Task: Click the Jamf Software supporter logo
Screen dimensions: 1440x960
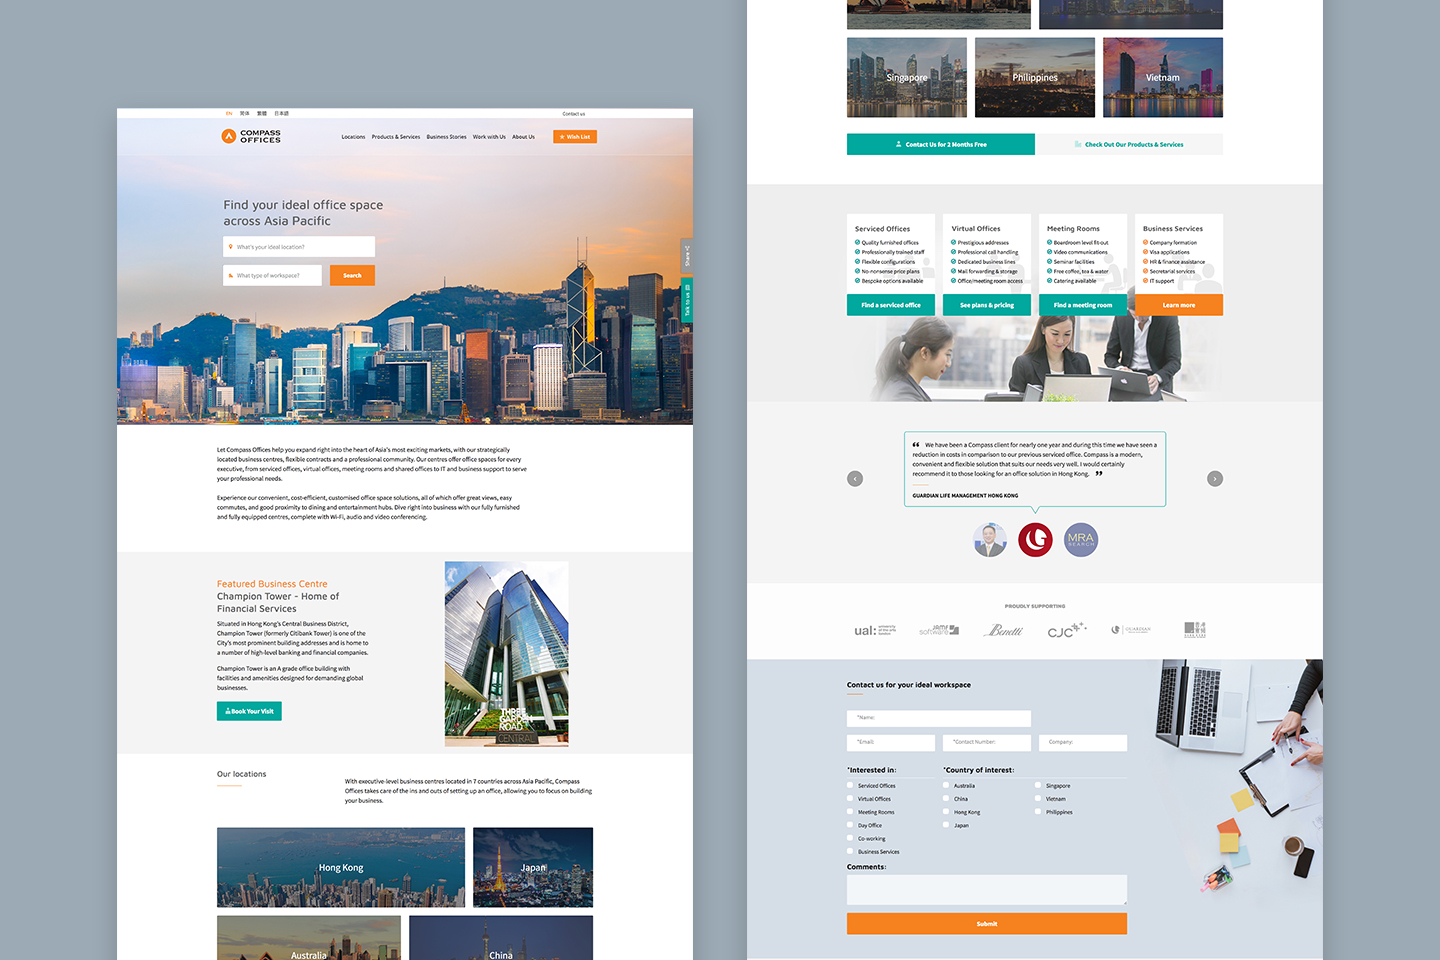Action: pyautogui.click(x=939, y=630)
